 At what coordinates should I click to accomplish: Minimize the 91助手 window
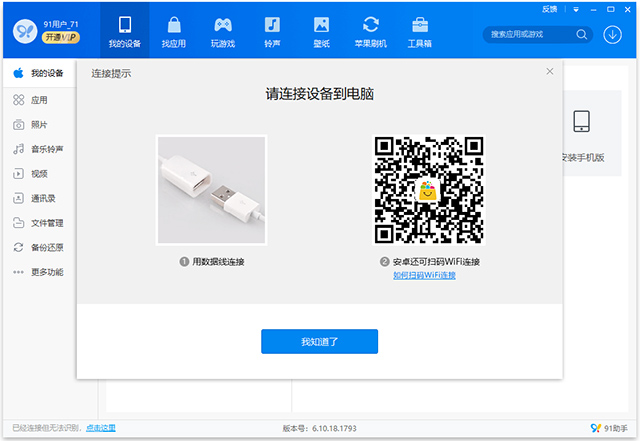point(593,9)
